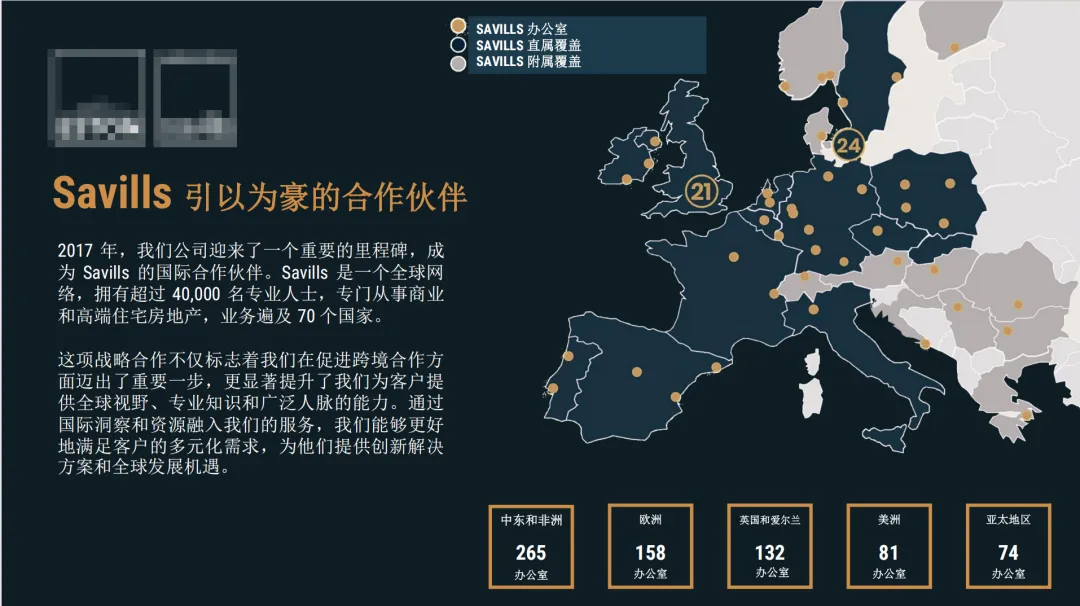This screenshot has height=606, width=1080.
Task: Select the 英国和爱尔兰 132 办公室 box
Action: point(769,547)
